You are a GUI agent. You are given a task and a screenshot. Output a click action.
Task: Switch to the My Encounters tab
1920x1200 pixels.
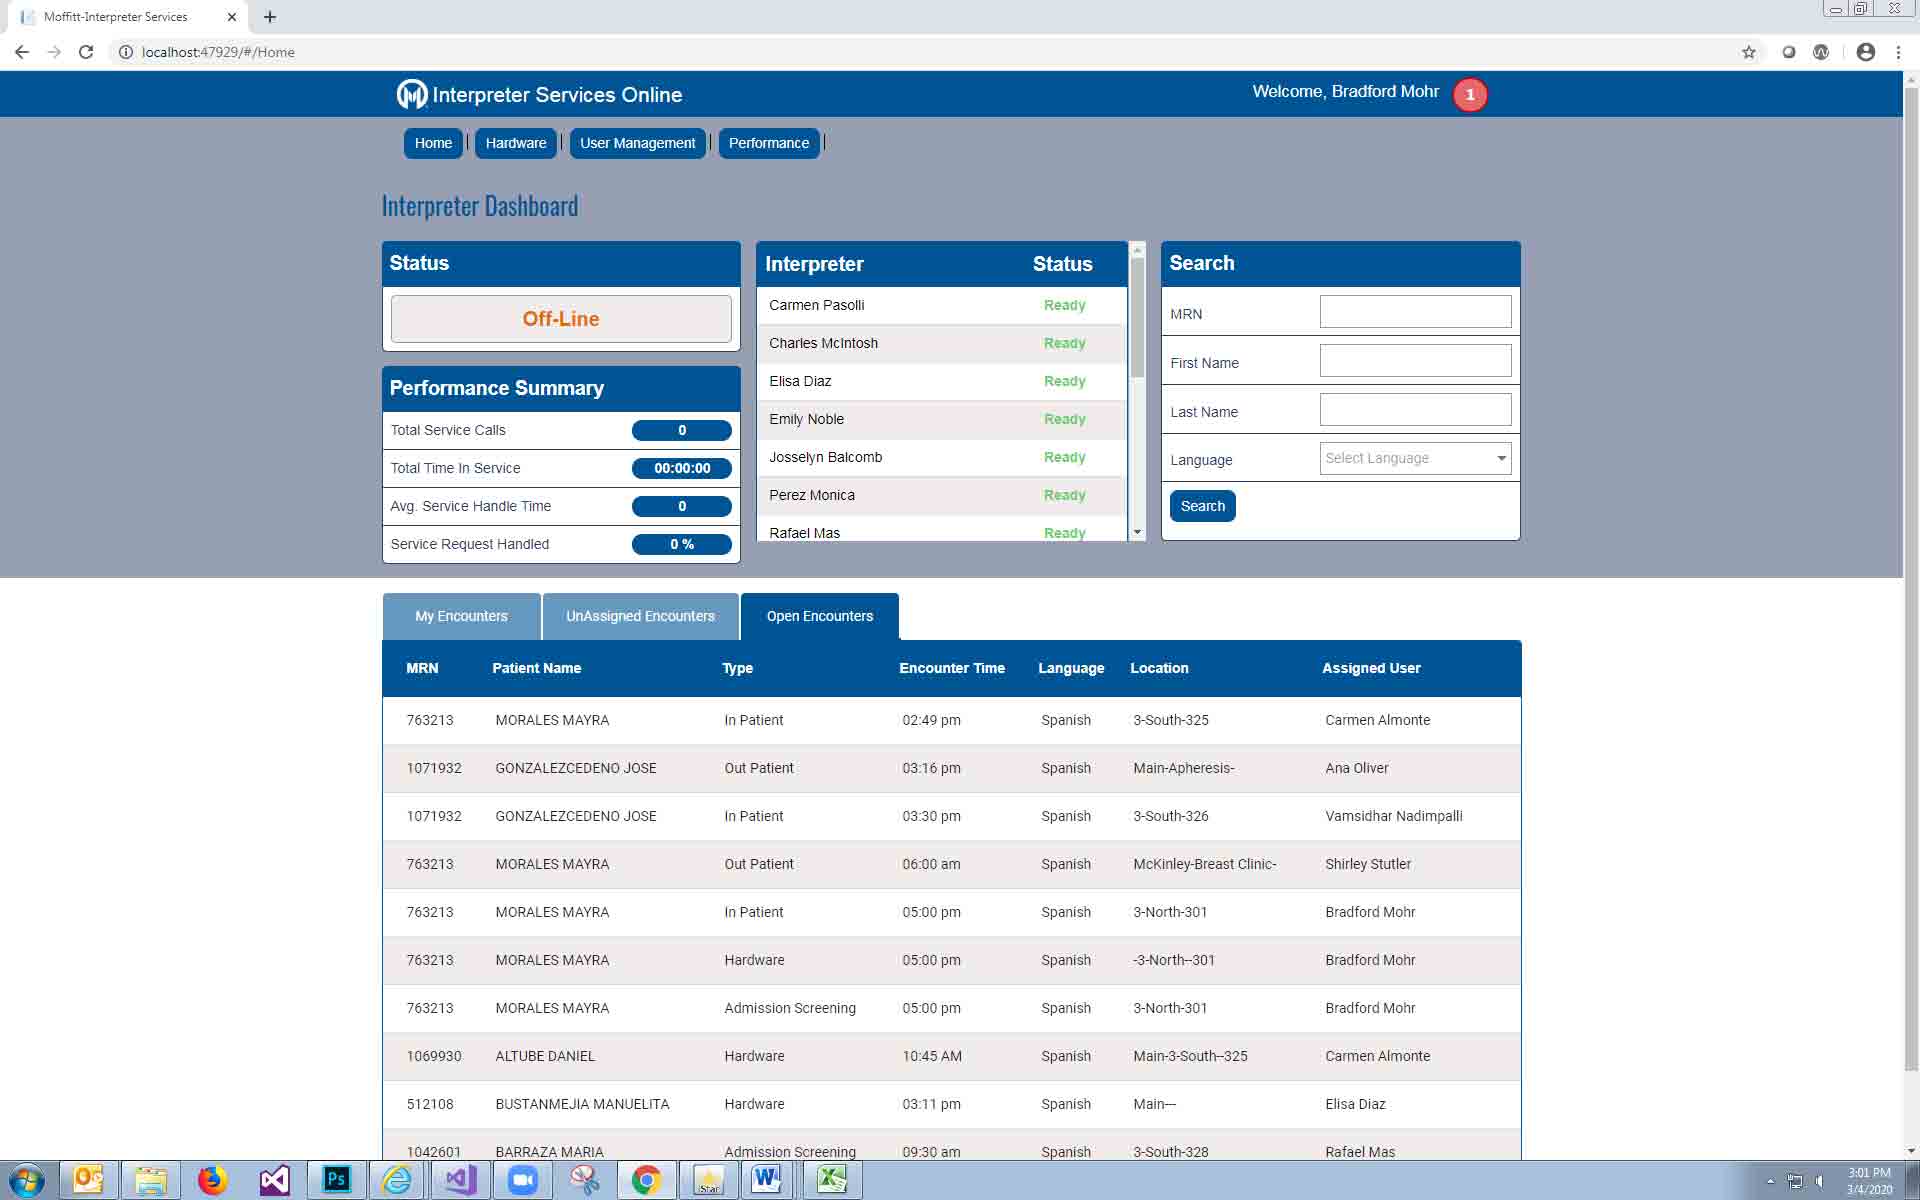coord(461,616)
